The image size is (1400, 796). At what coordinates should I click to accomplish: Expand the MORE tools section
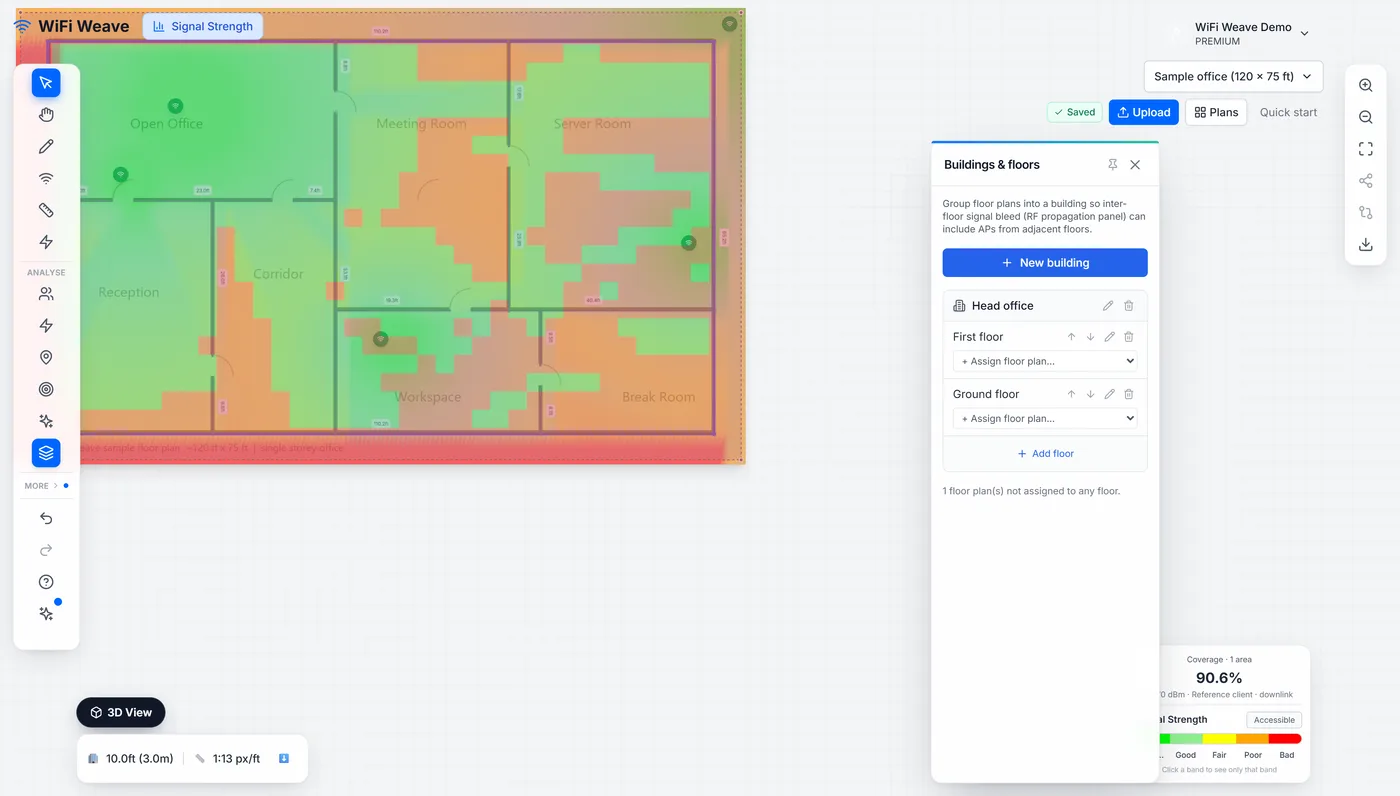point(46,486)
